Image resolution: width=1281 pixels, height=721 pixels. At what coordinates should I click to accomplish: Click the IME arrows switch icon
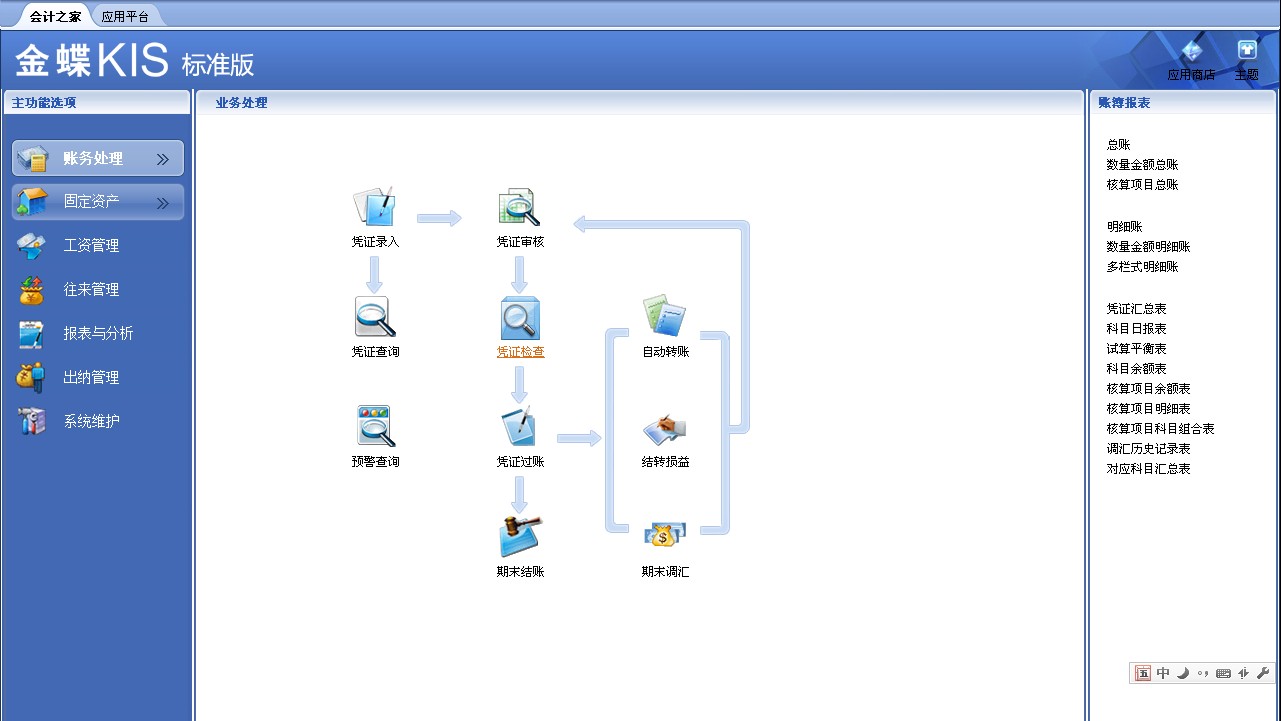tap(1244, 673)
